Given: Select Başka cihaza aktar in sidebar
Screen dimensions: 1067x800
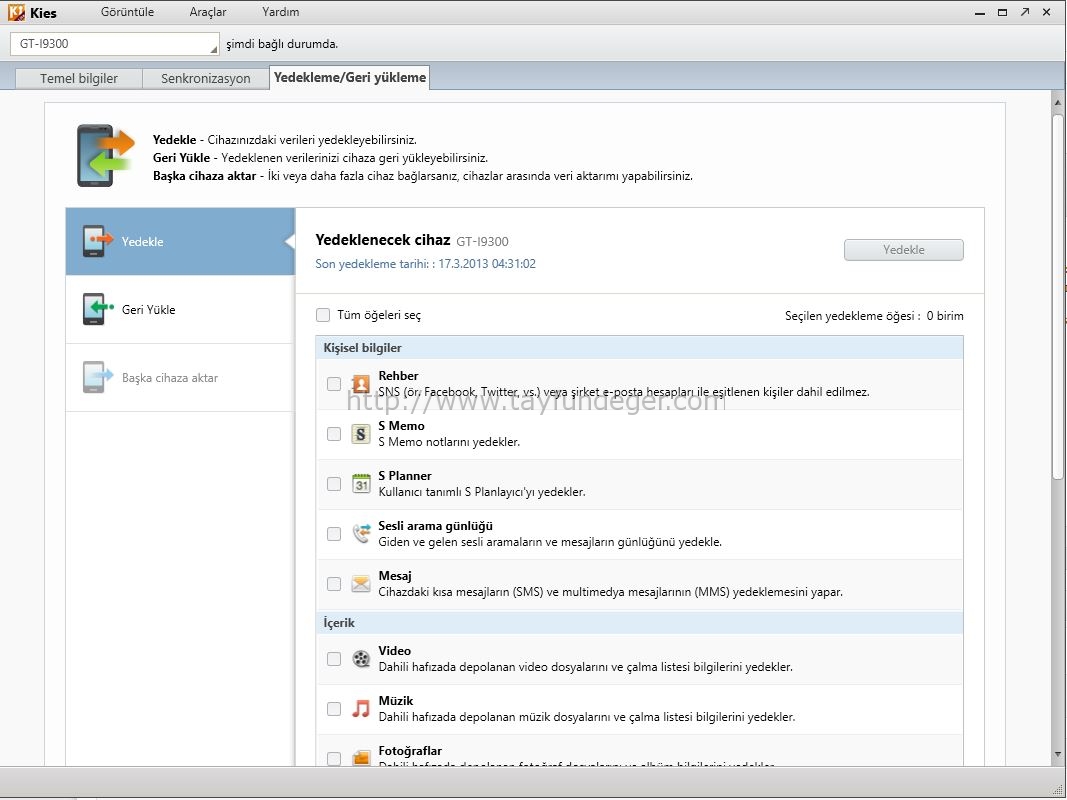Looking at the screenshot, I should [180, 378].
